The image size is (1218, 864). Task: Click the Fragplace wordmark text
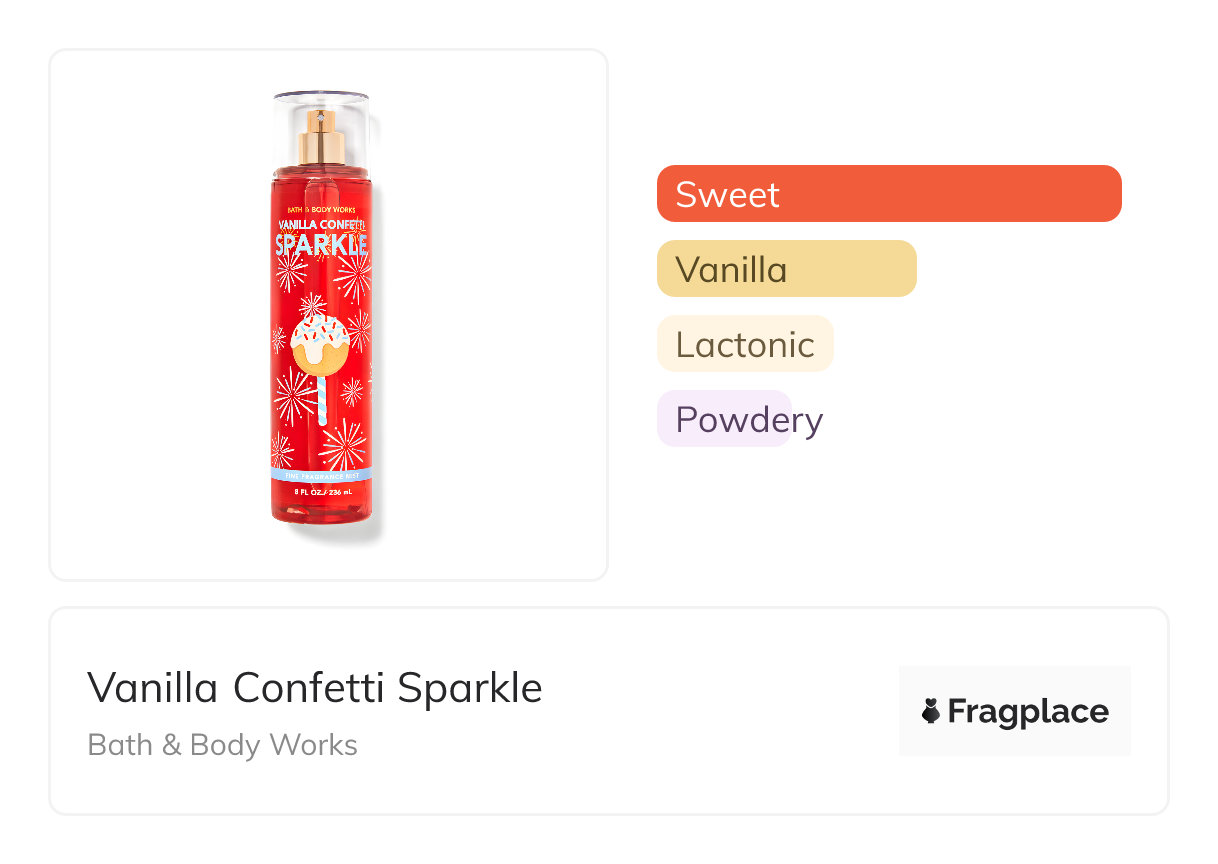[1027, 711]
